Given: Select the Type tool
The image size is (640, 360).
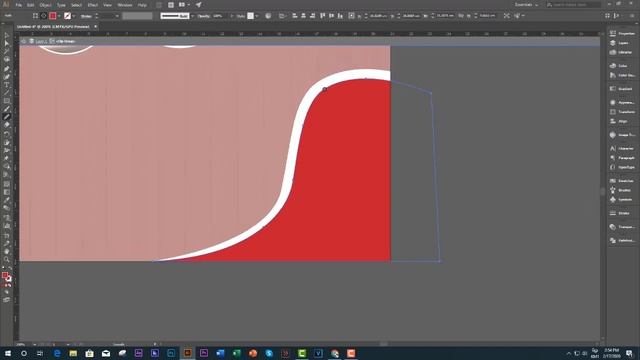Looking at the screenshot, I should [7, 85].
